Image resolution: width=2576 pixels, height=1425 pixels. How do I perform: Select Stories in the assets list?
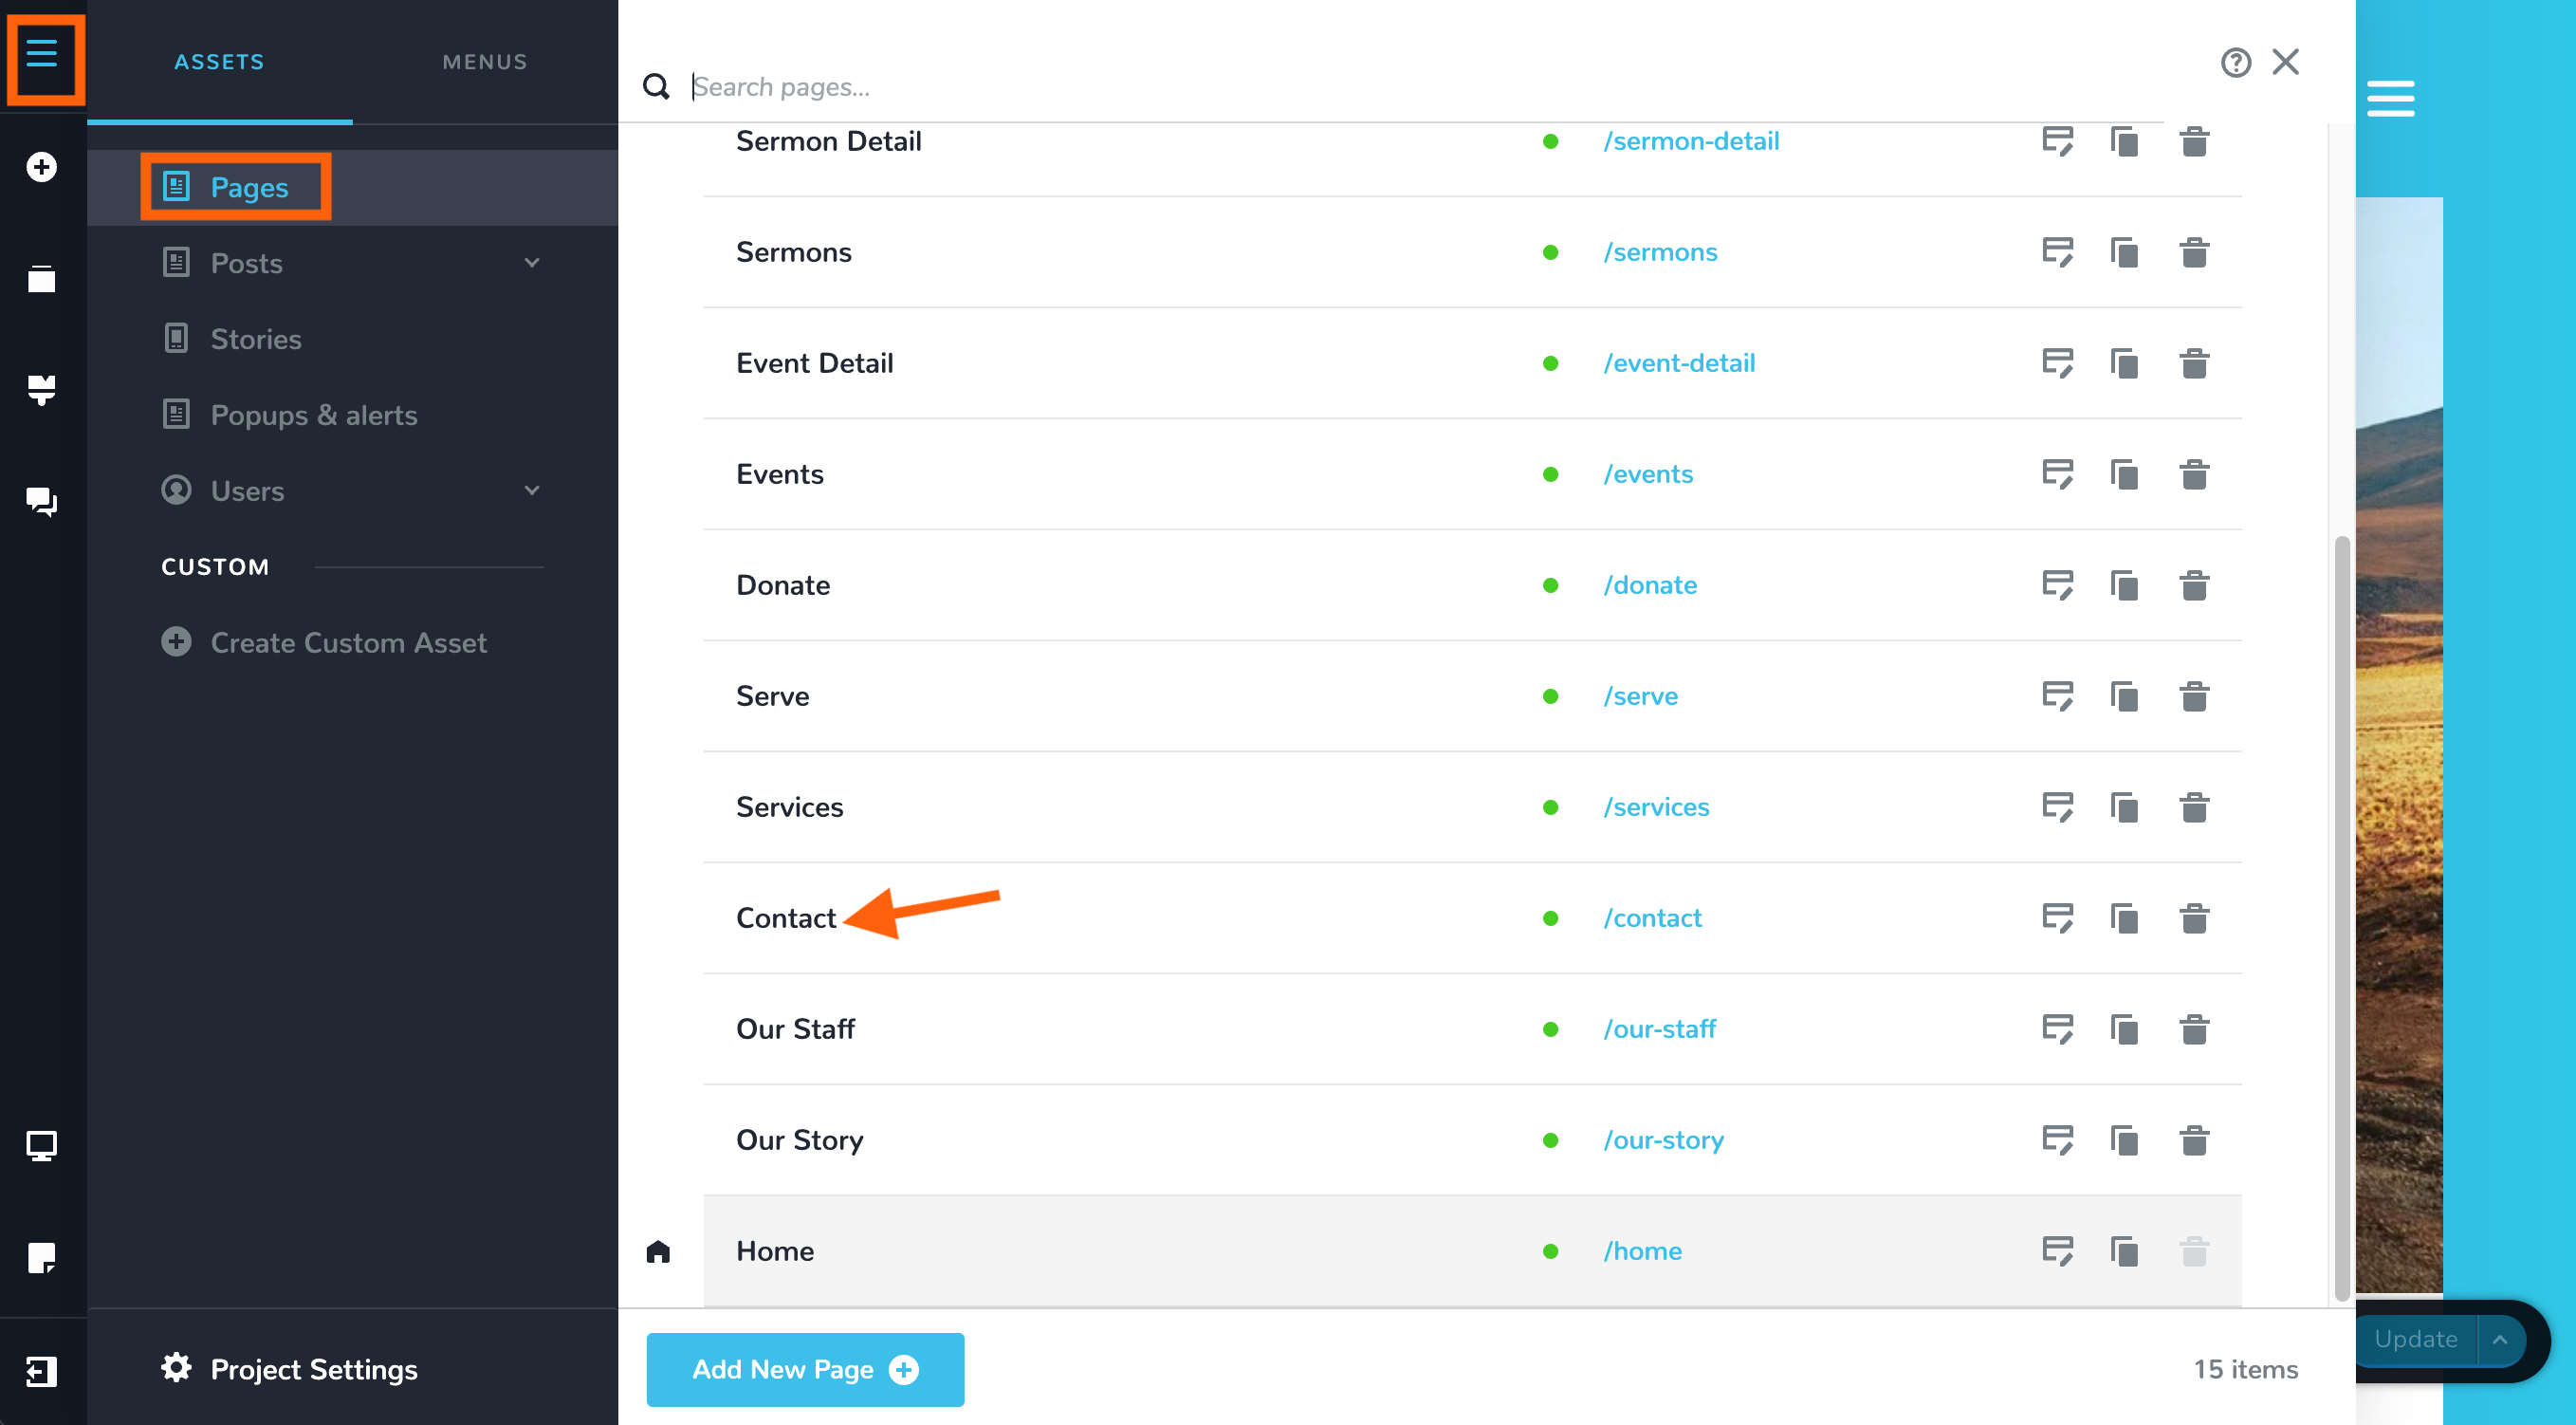256,339
